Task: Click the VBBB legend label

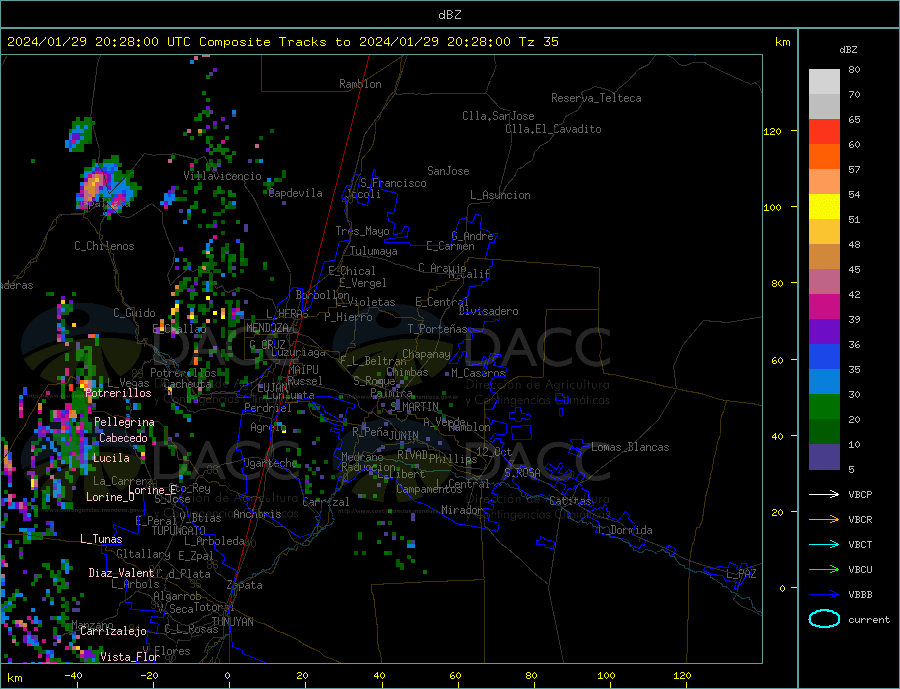Action: tap(860, 594)
